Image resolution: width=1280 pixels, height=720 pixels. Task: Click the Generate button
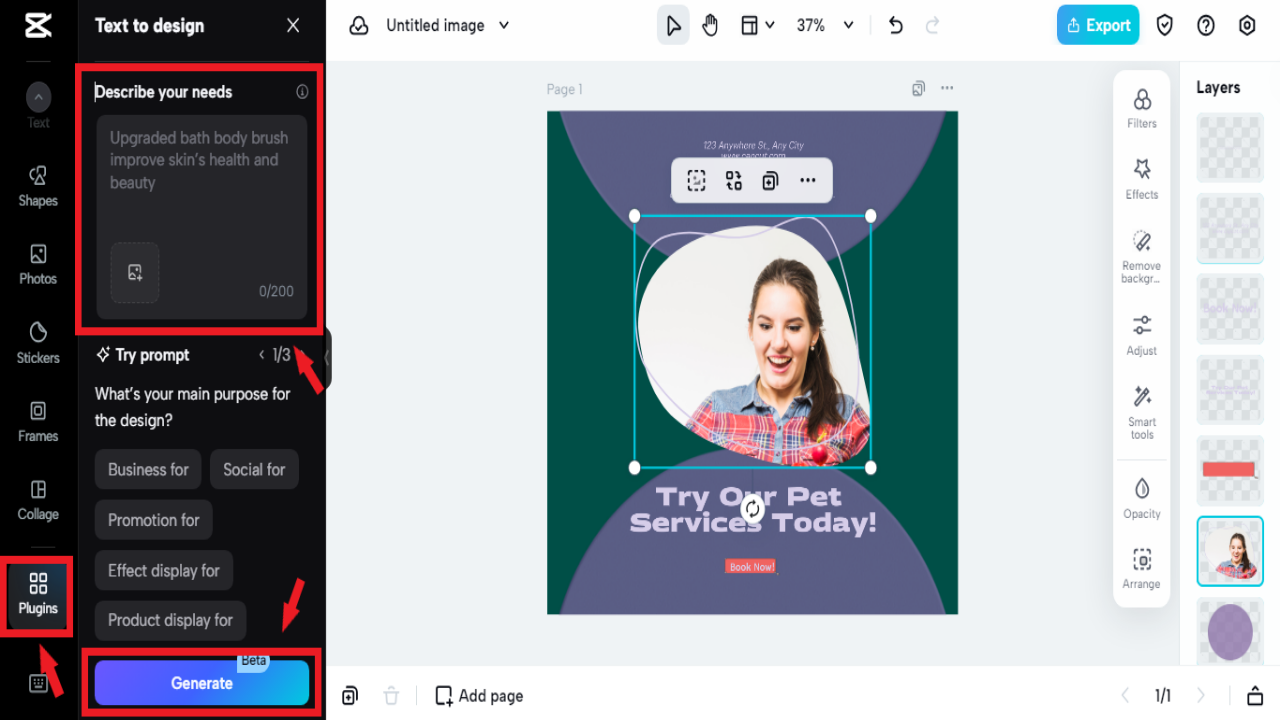[x=201, y=683]
